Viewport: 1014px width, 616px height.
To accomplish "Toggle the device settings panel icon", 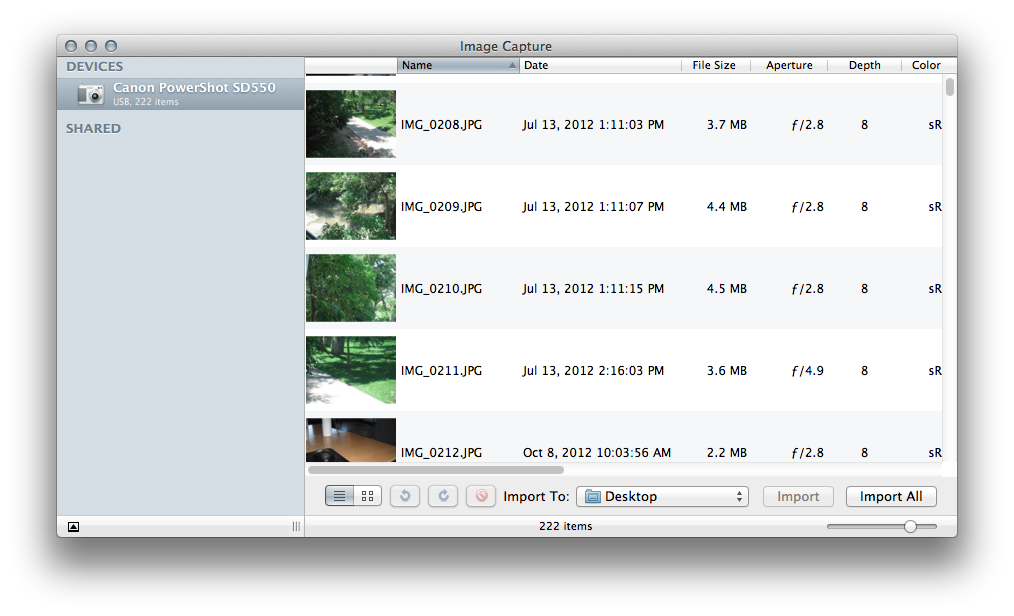I will click(x=74, y=527).
